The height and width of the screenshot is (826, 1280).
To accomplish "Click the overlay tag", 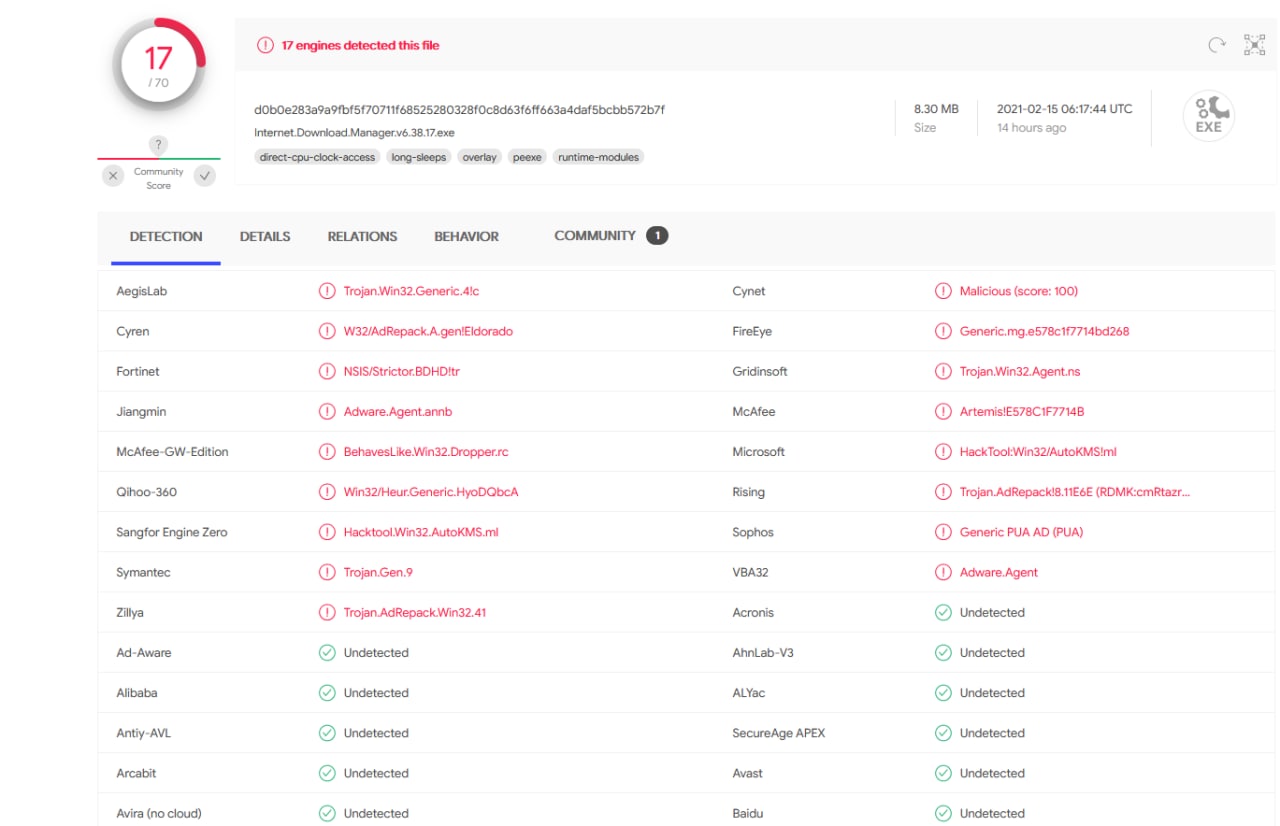I will (x=479, y=157).
